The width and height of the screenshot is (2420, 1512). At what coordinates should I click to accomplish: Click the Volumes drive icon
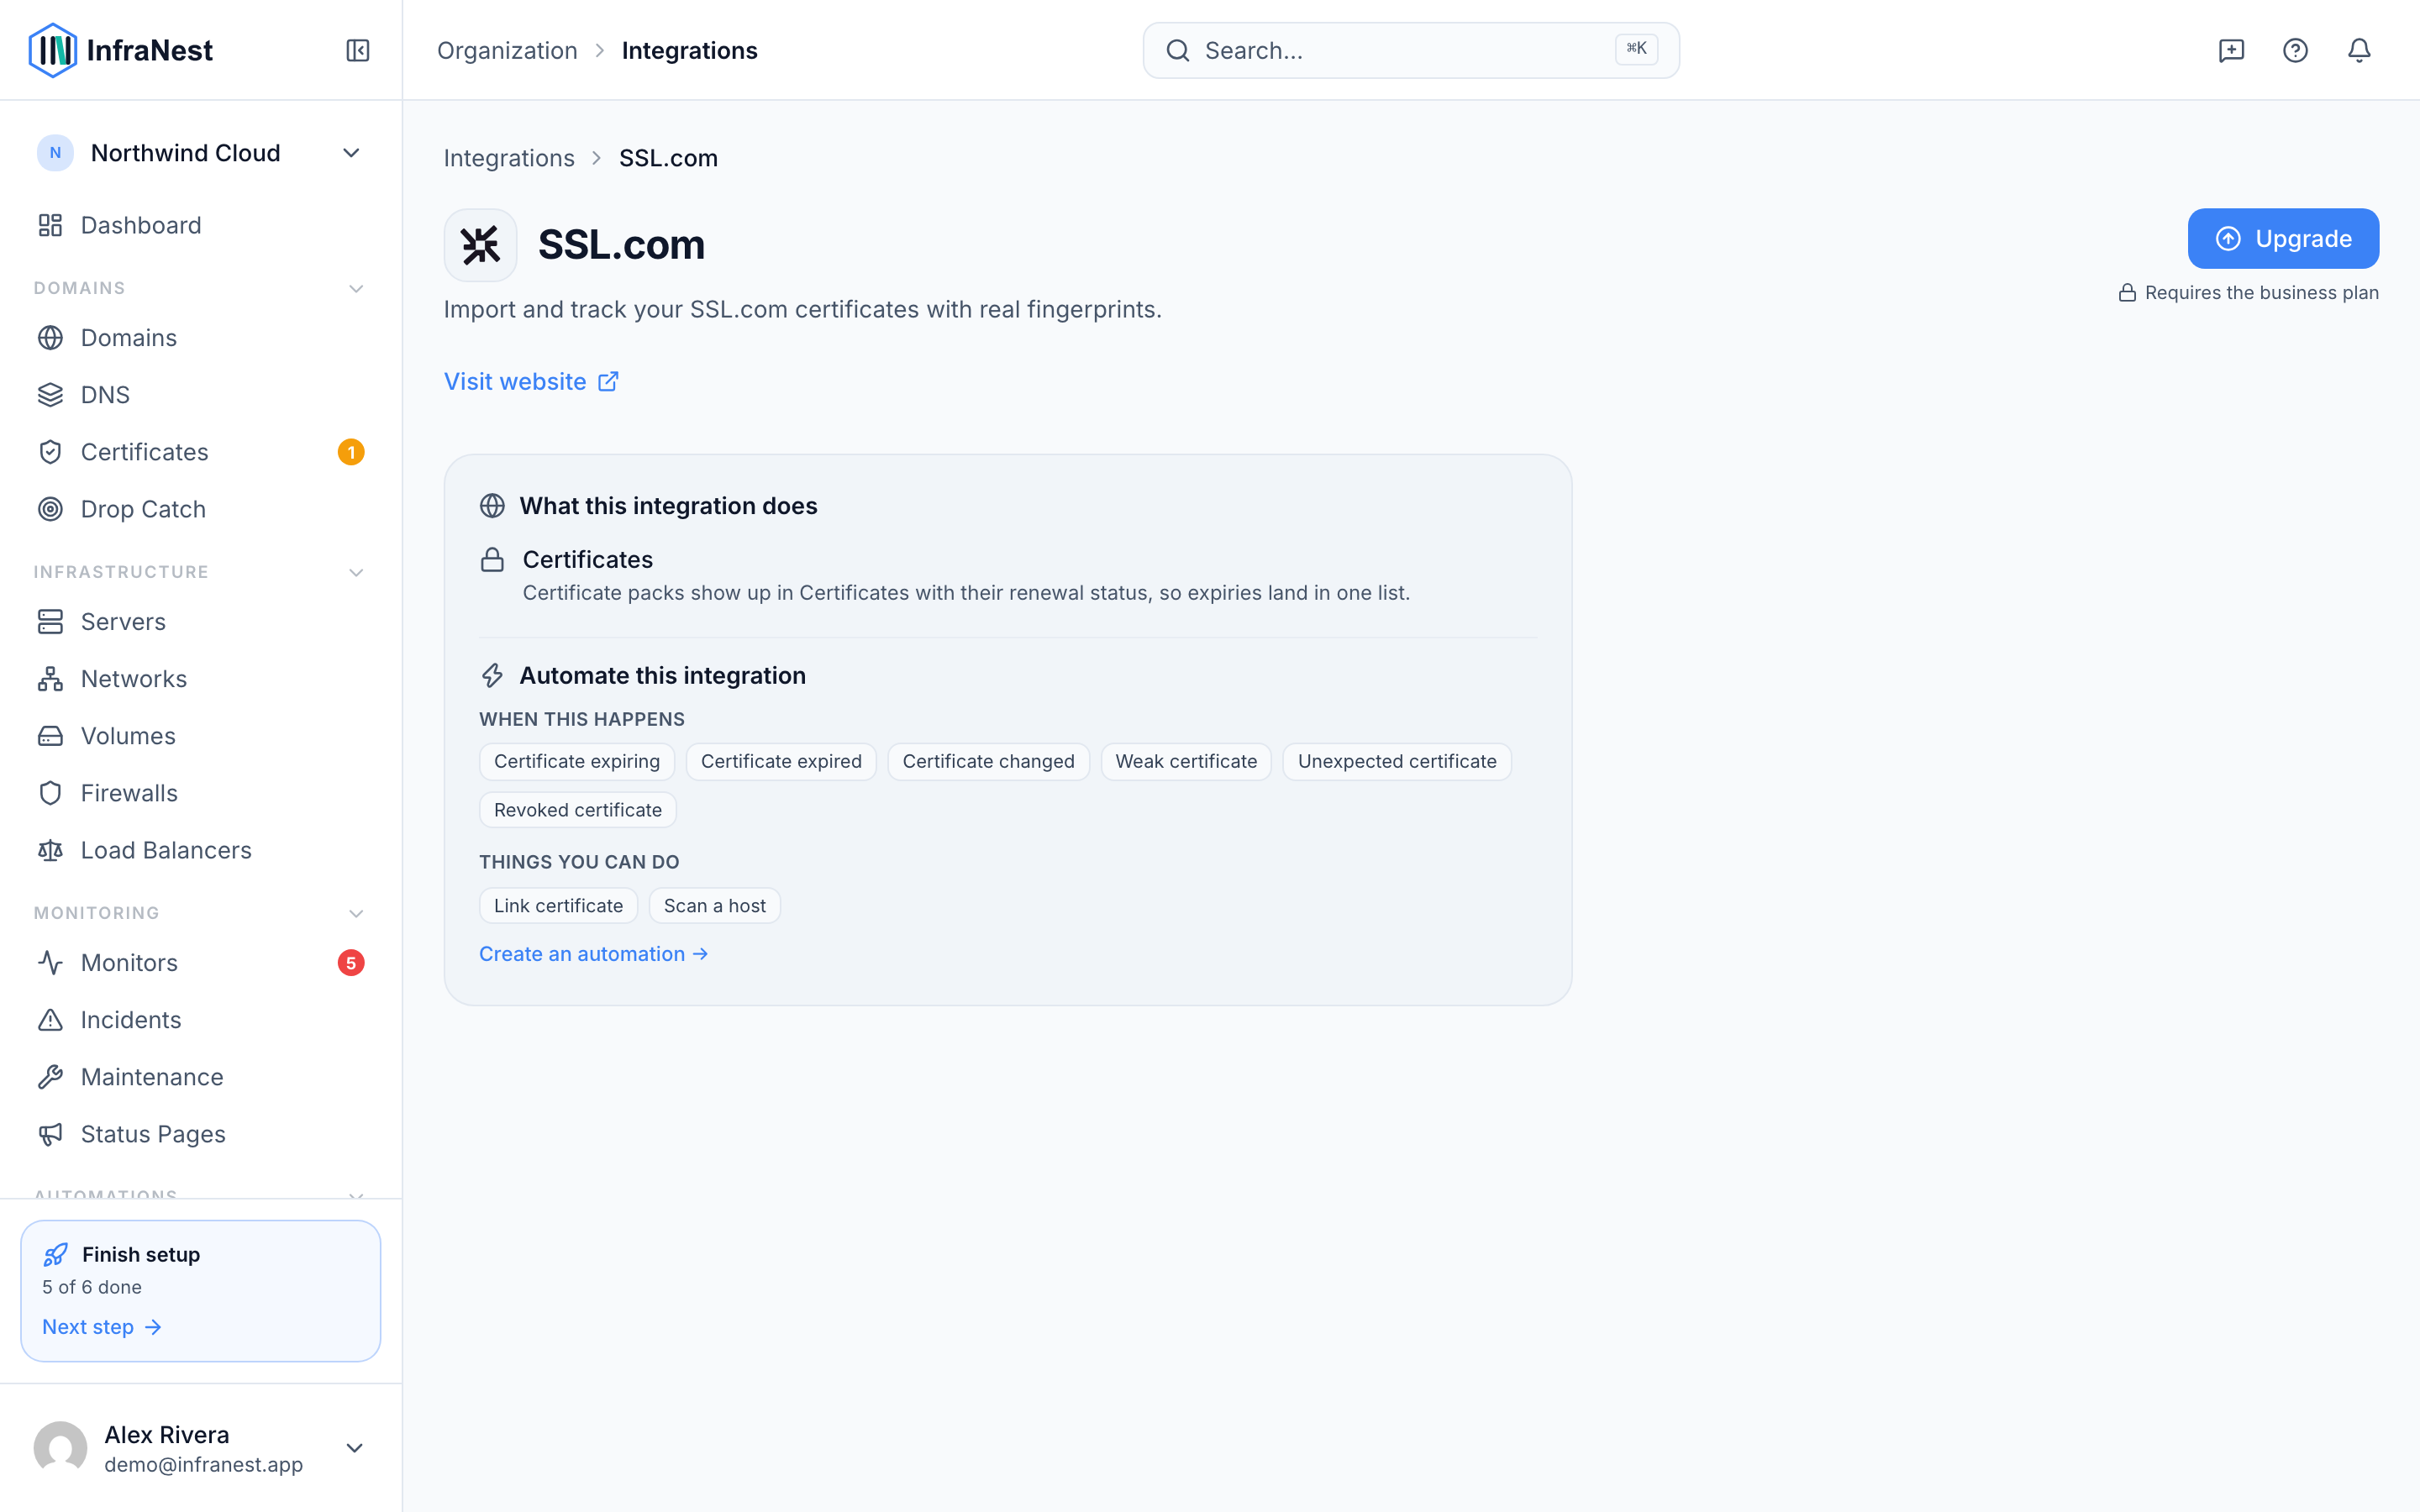tap(50, 736)
